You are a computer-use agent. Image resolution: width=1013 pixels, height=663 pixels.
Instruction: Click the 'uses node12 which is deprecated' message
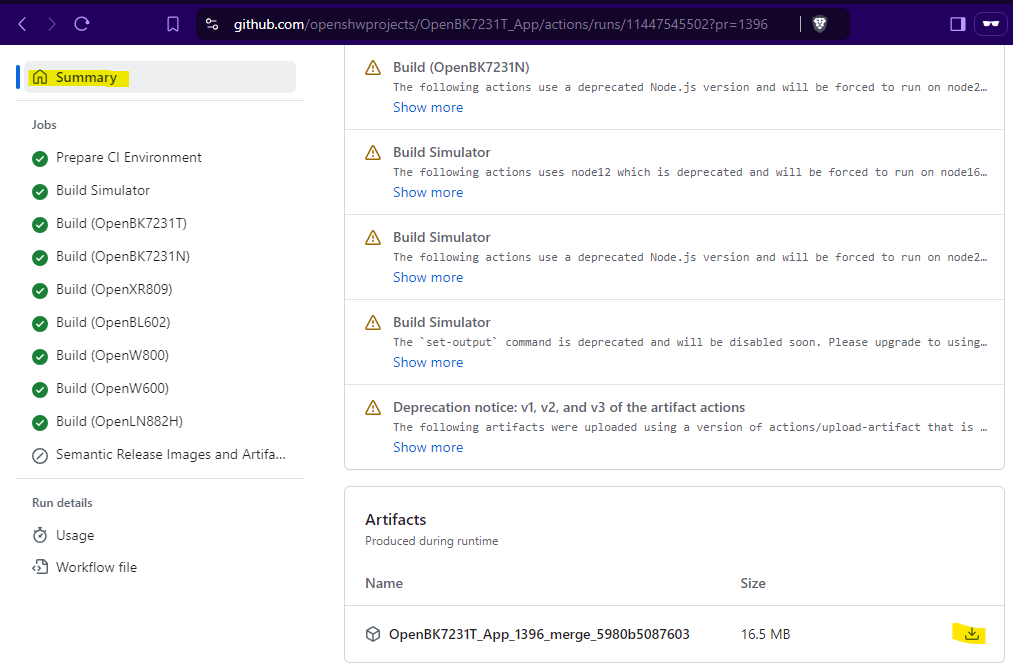tap(690, 173)
